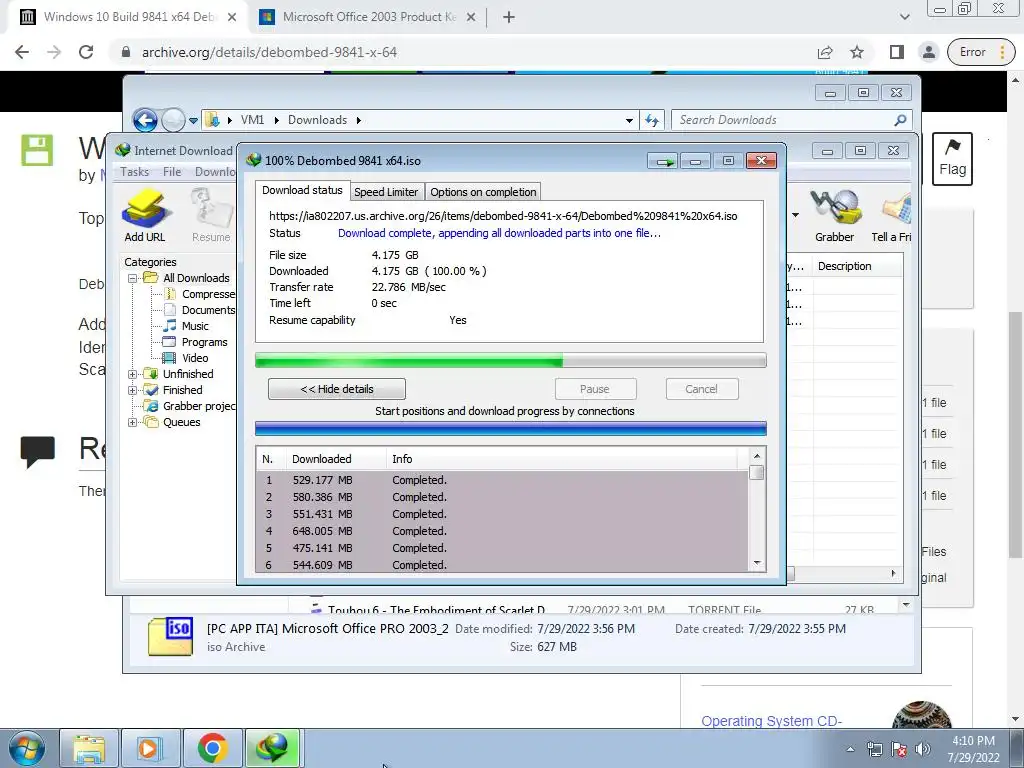Click the Resume toolbar icon in IDM
This screenshot has width=1024, height=768.
coord(211,216)
